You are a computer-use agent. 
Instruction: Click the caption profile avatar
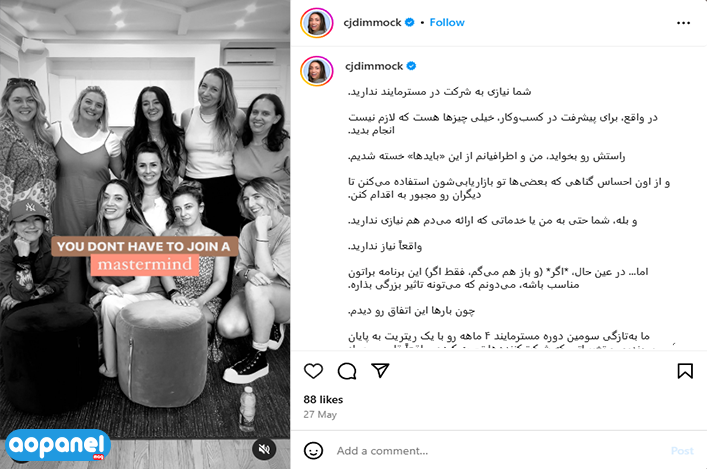(x=317, y=71)
